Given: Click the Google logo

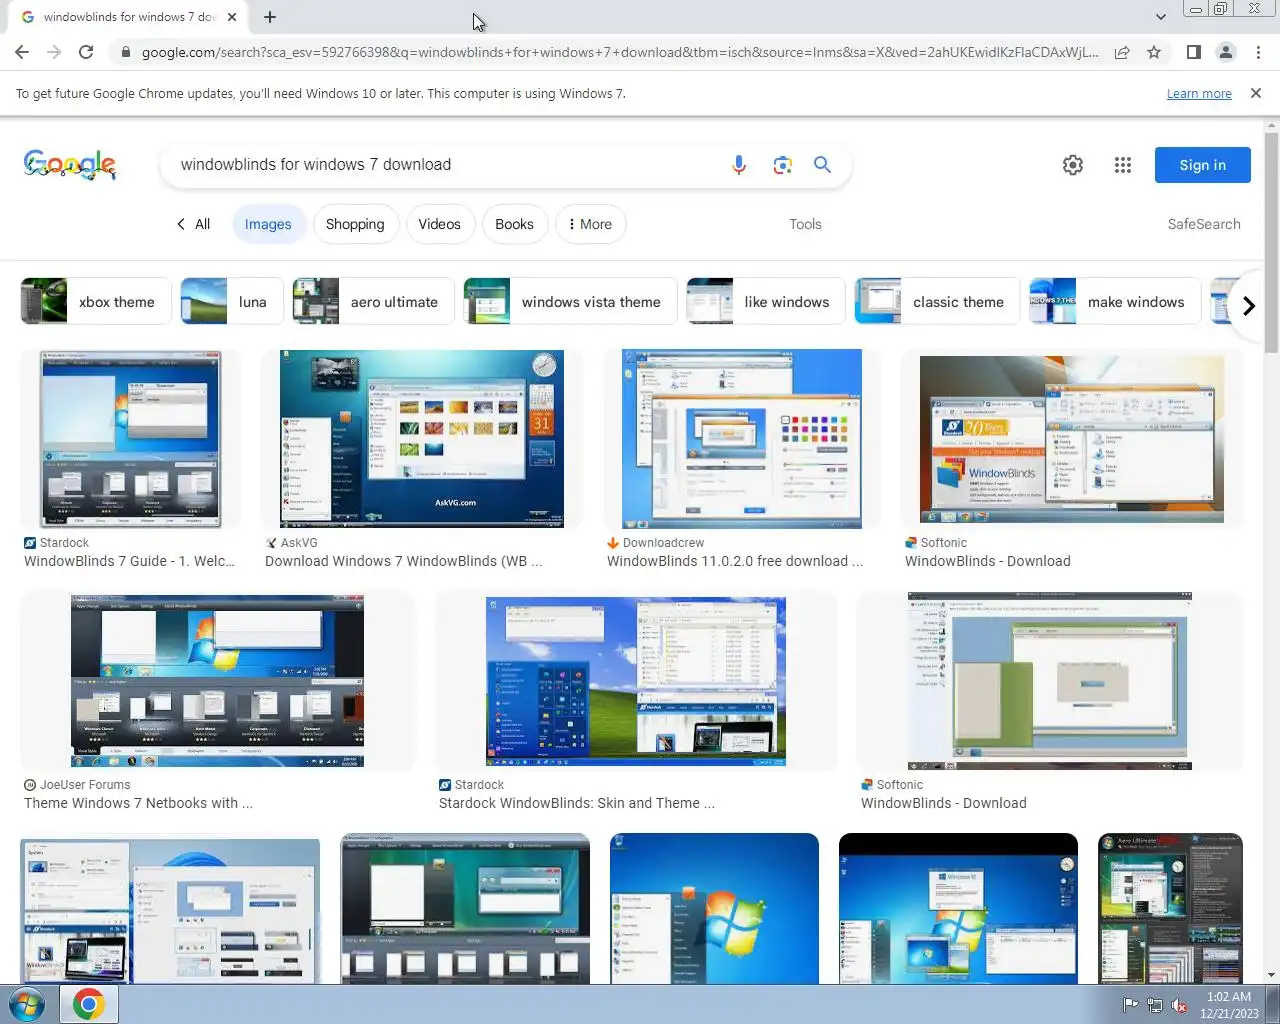Looking at the screenshot, I should pyautogui.click(x=70, y=165).
